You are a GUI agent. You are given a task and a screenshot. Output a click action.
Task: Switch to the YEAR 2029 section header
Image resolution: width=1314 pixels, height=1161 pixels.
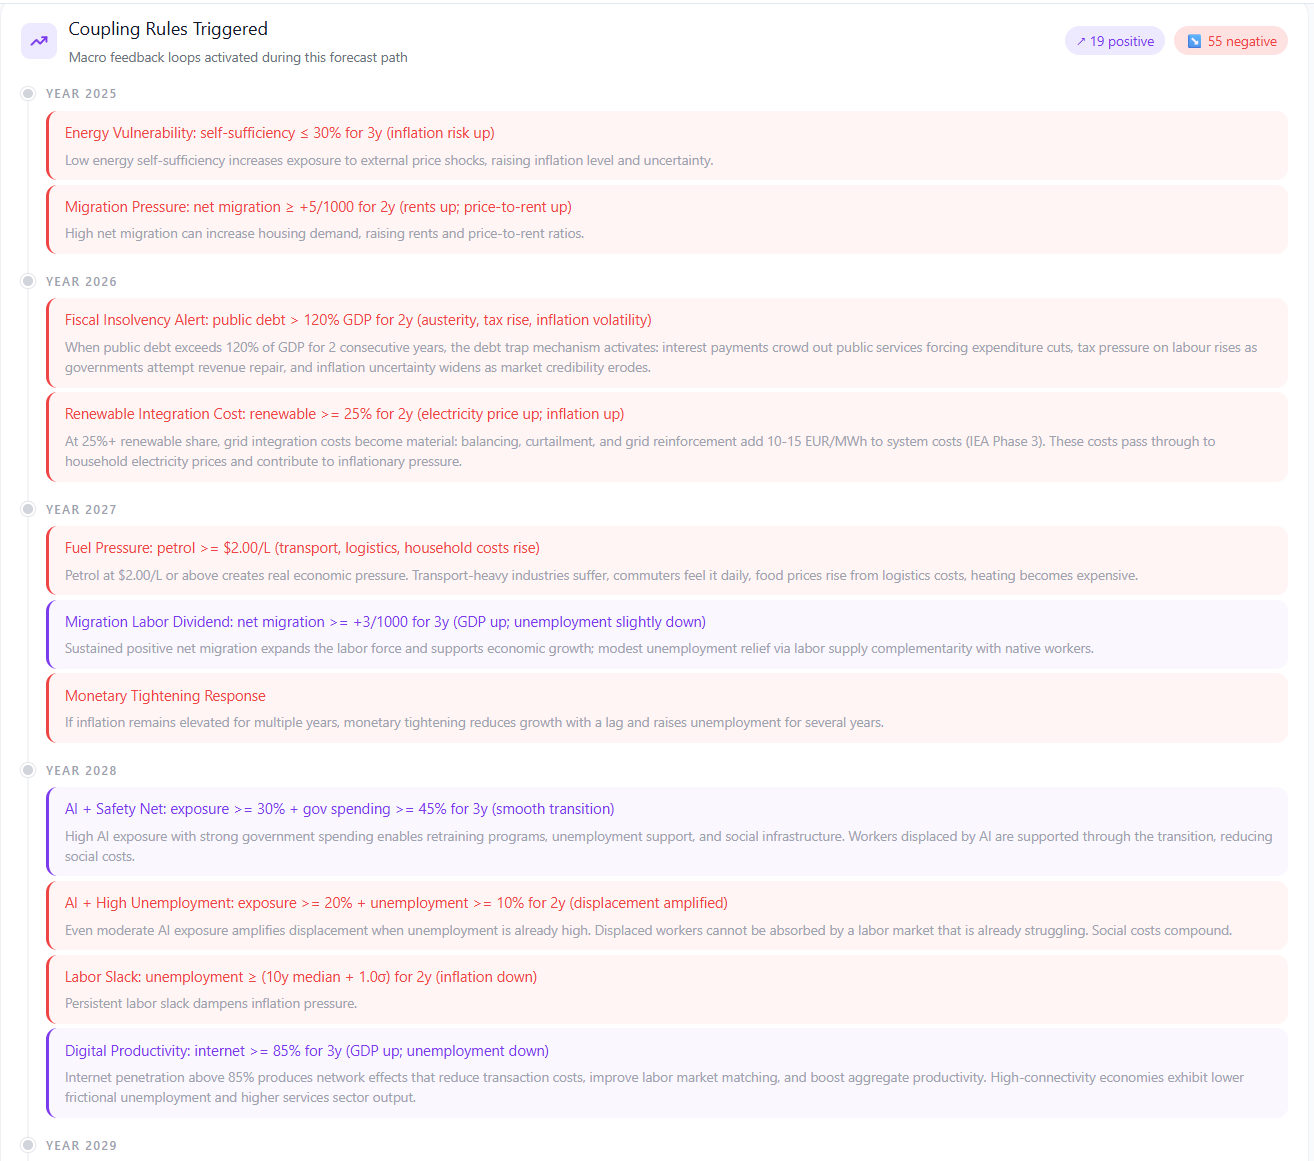(81, 1145)
